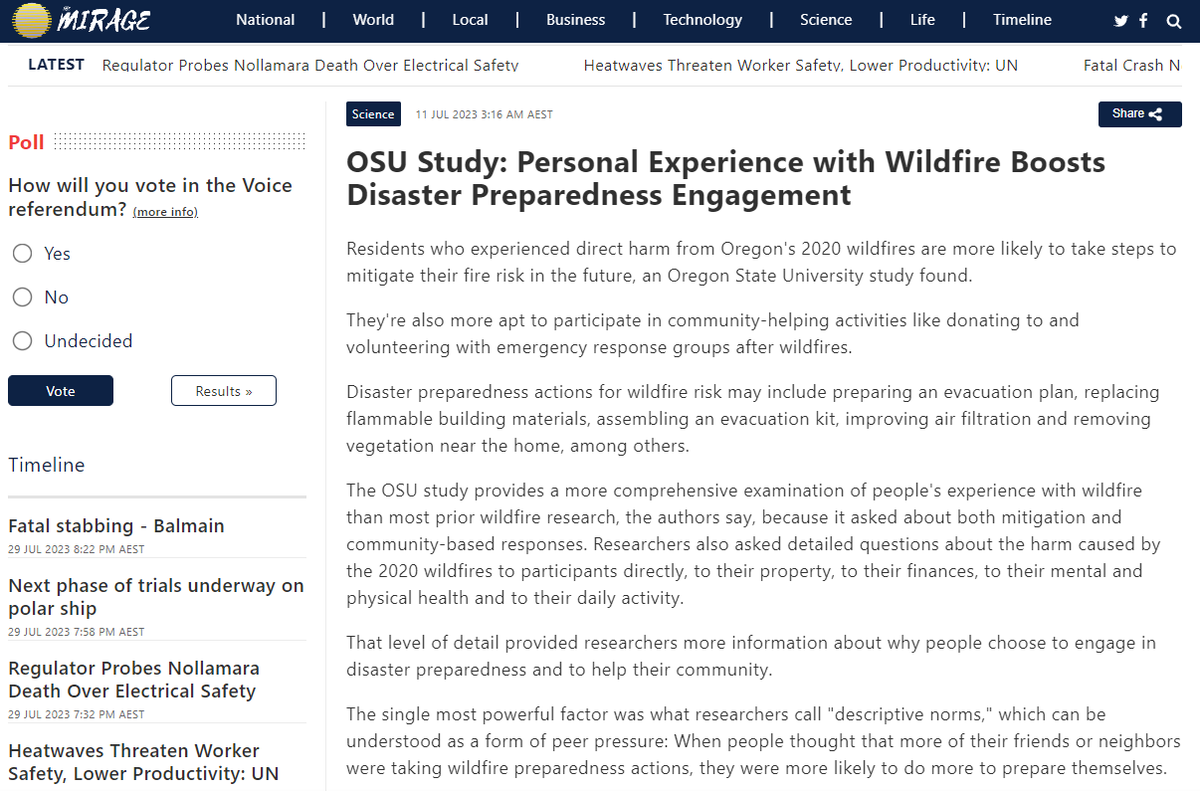The height and width of the screenshot is (791, 1200).
Task: Open the Science category tag
Action: pos(373,114)
